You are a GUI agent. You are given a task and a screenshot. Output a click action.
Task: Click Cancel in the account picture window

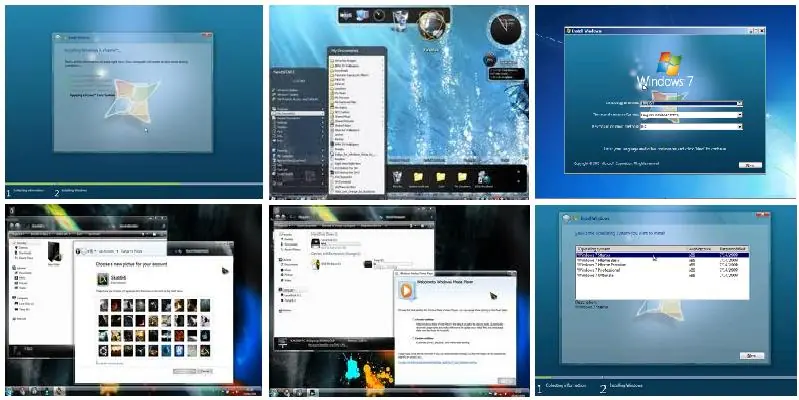click(x=205, y=371)
